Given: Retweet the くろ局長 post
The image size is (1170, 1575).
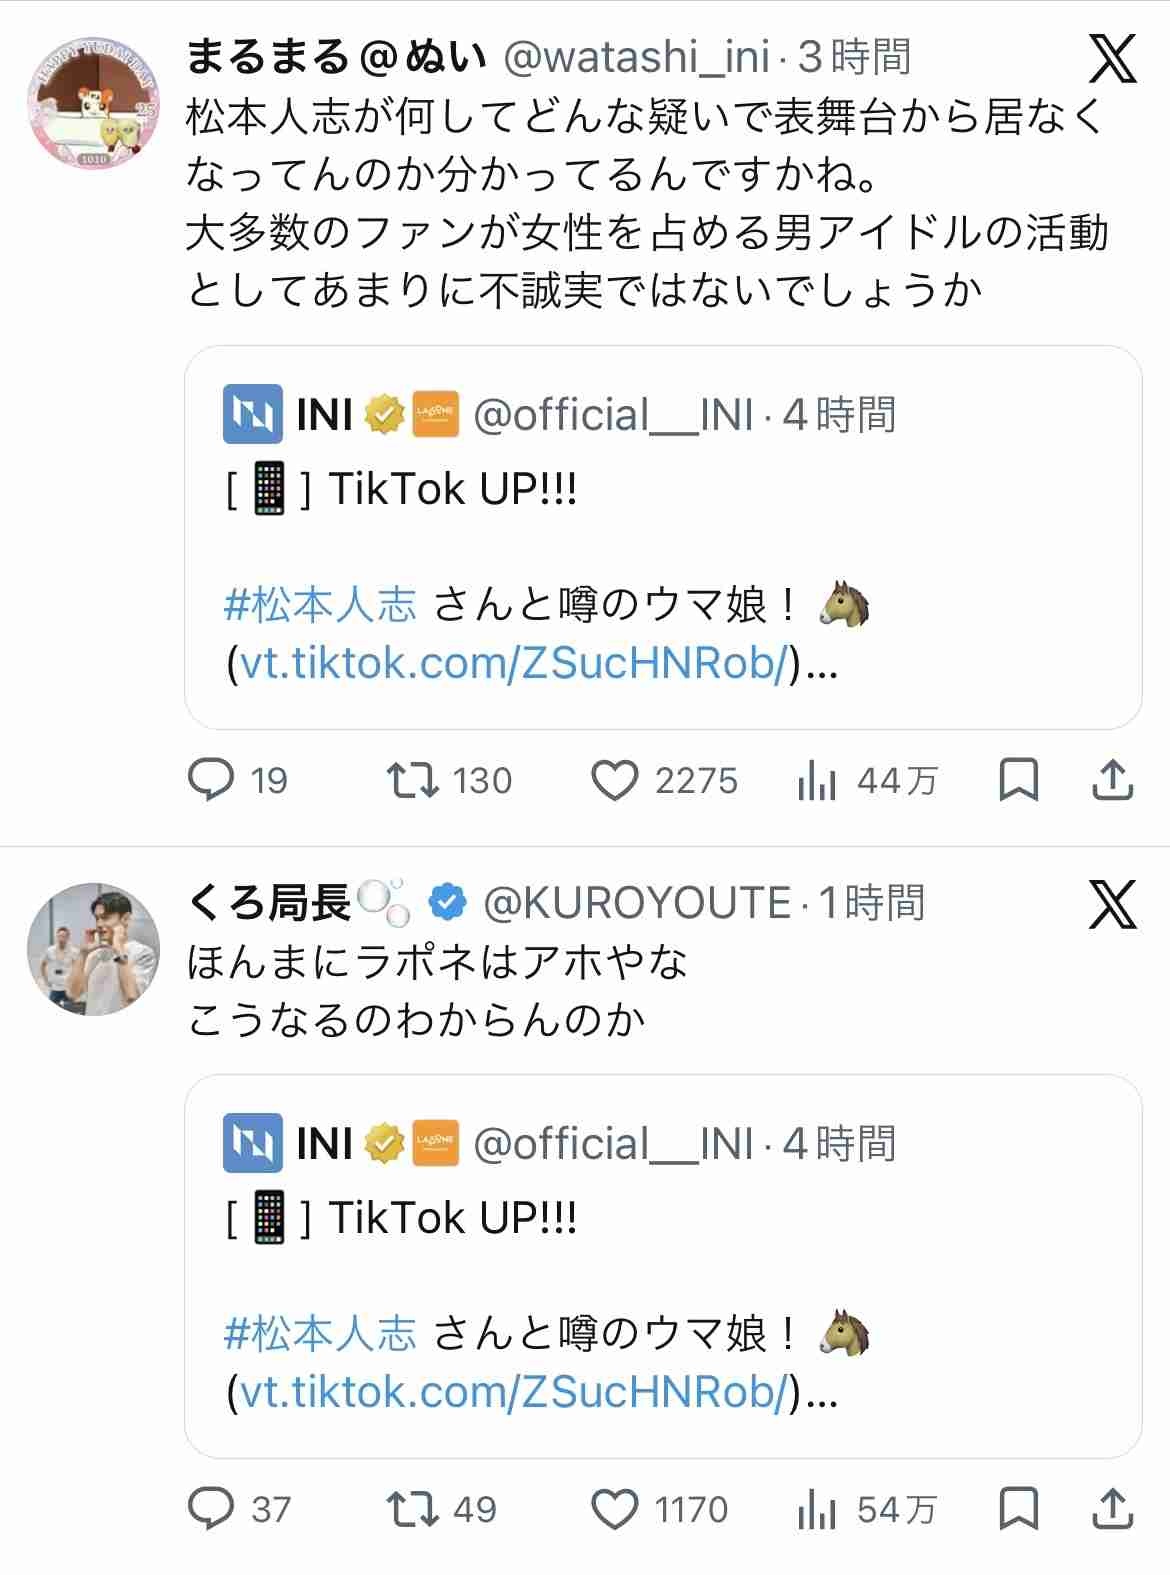Looking at the screenshot, I should tap(414, 1508).
